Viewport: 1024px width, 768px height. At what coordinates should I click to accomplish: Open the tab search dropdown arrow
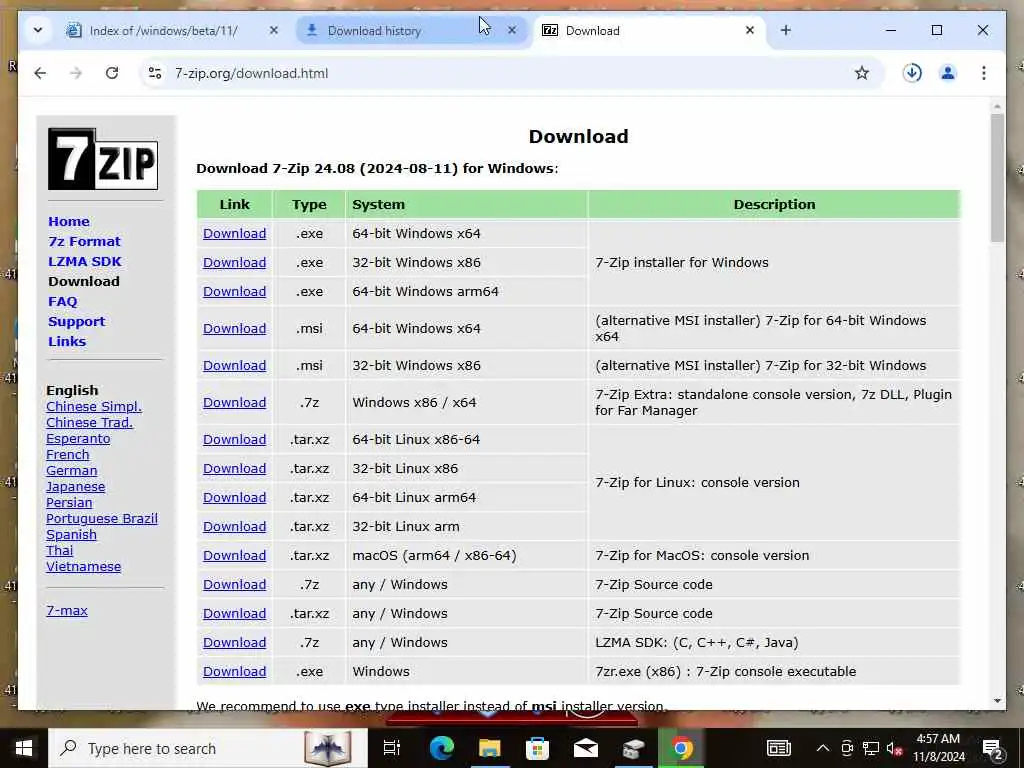coord(38,30)
